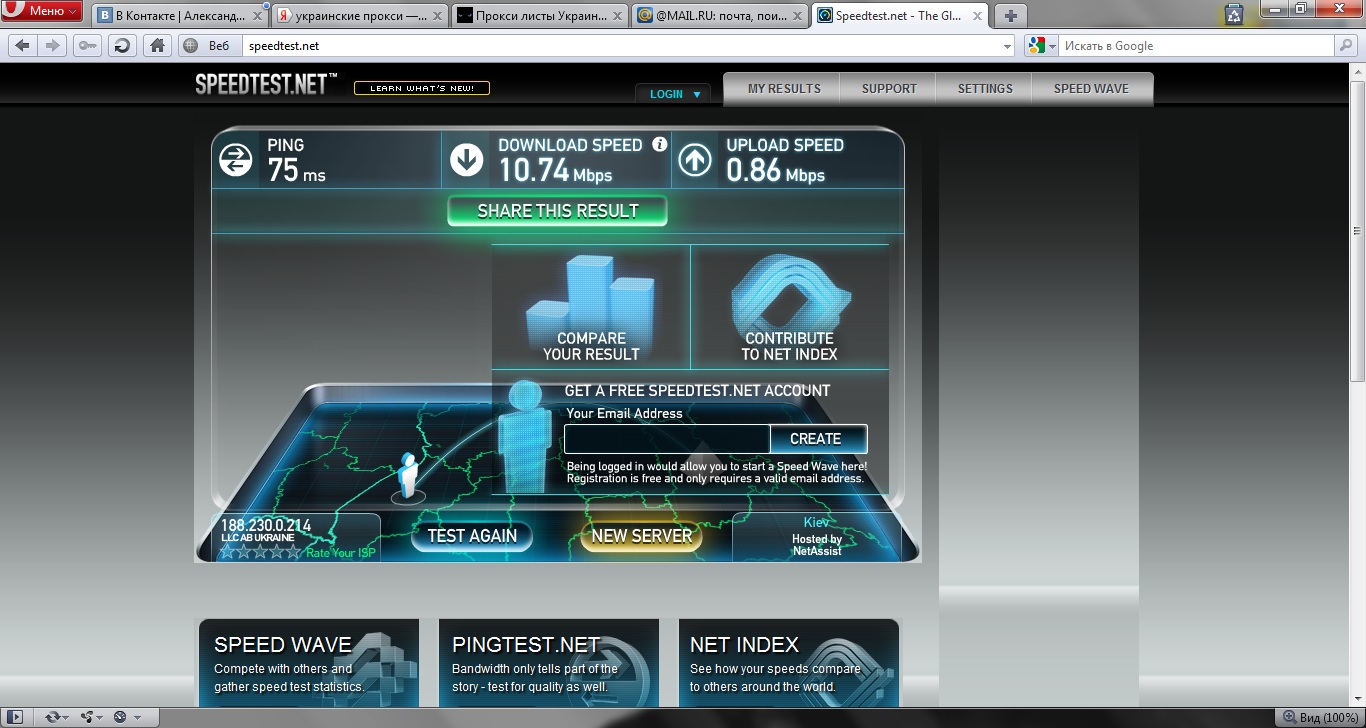Click the Opera Turbo gauge icon
Screen dimensions: 1366x728
120,717
